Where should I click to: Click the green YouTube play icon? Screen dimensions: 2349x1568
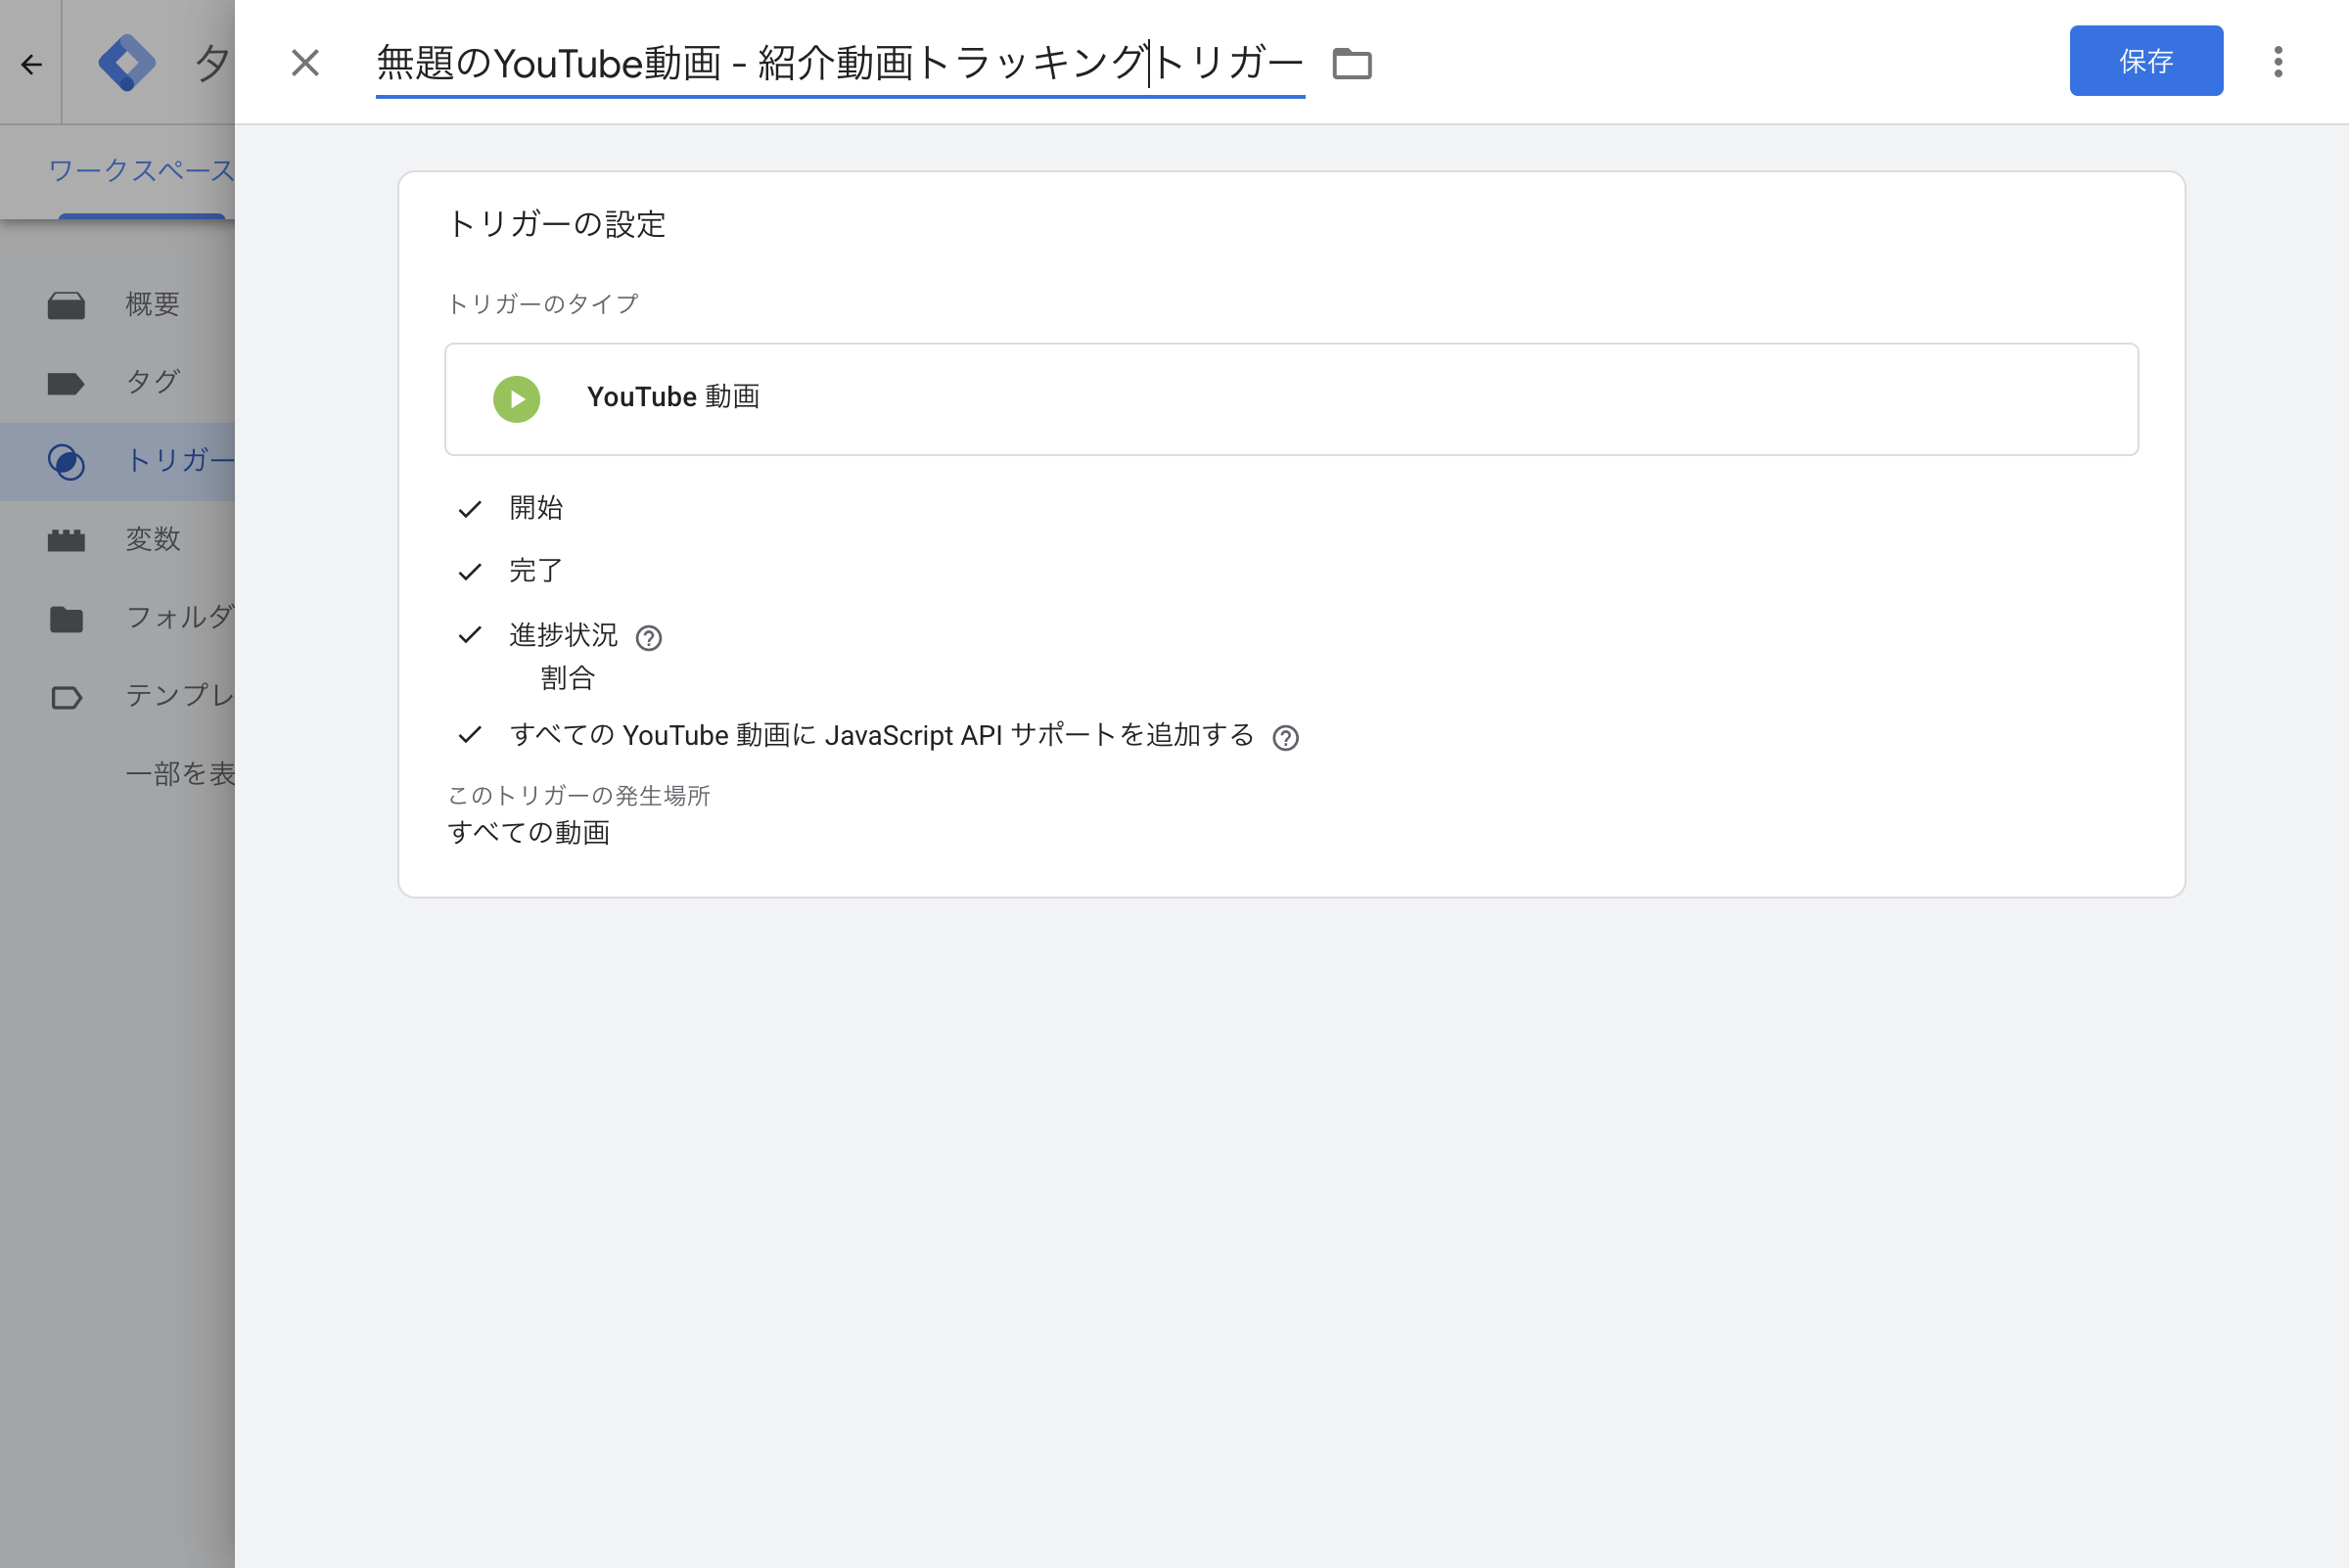517,399
